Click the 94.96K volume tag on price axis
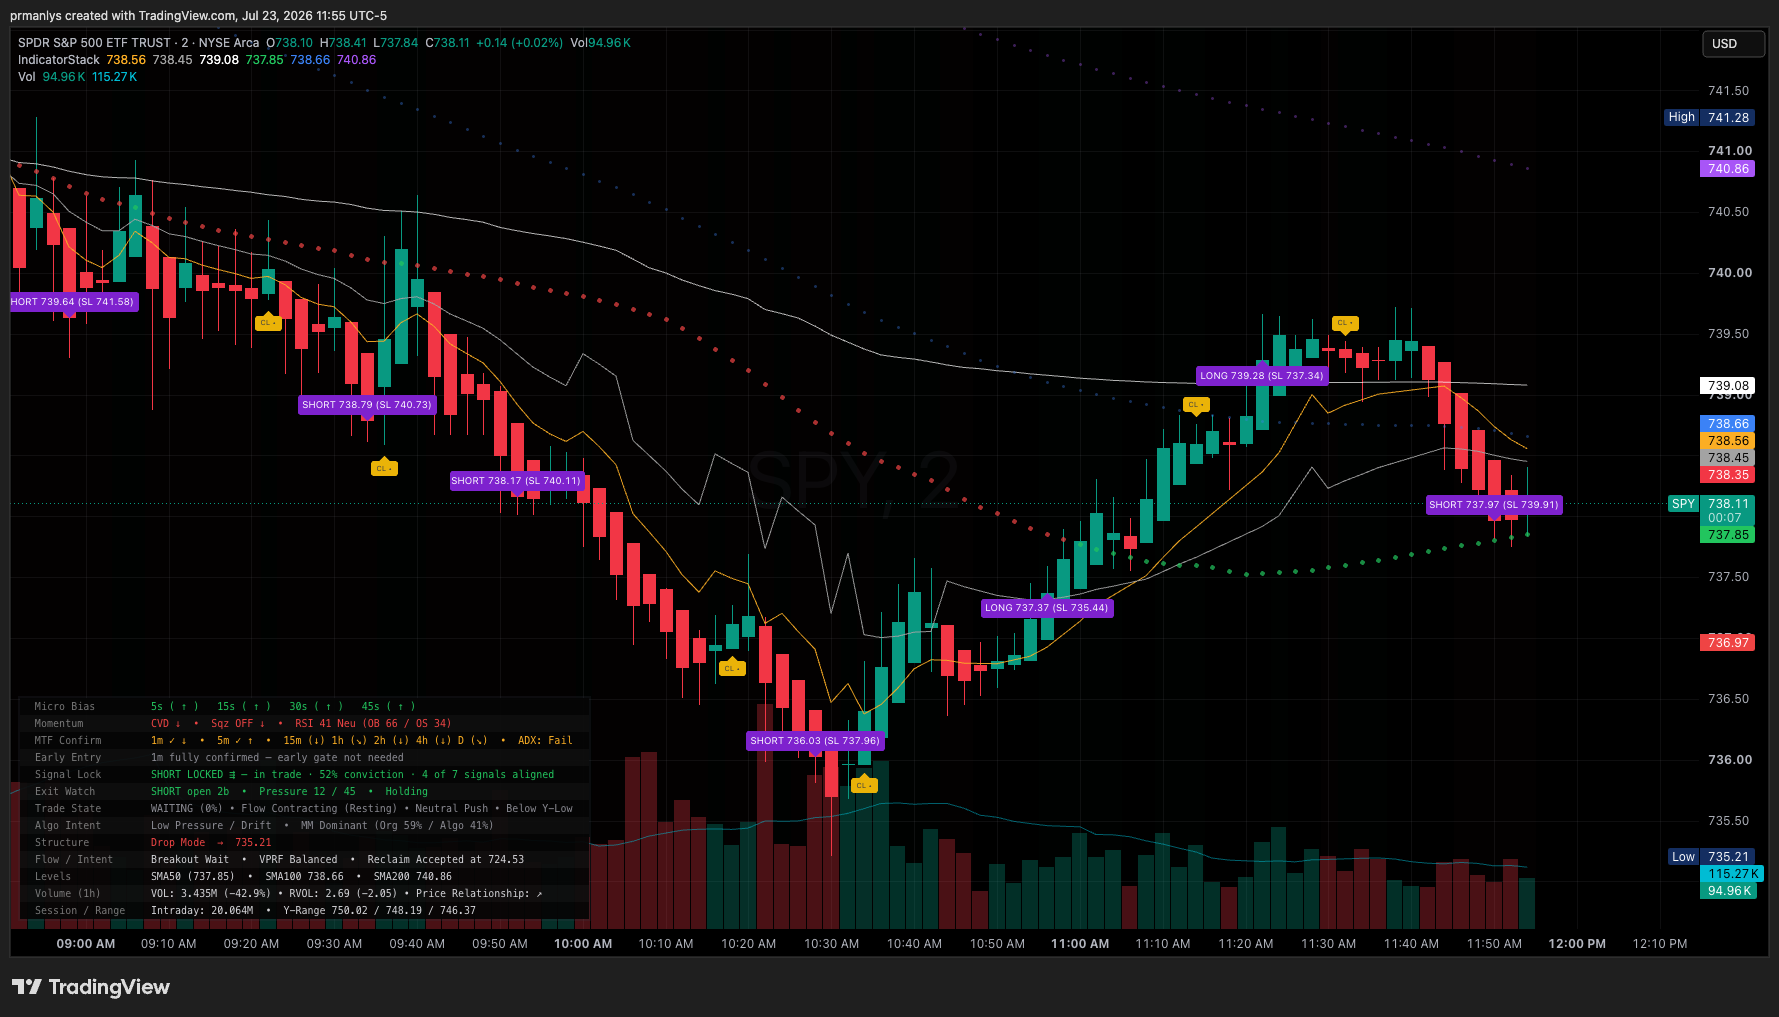This screenshot has width=1779, height=1017. (x=1730, y=891)
